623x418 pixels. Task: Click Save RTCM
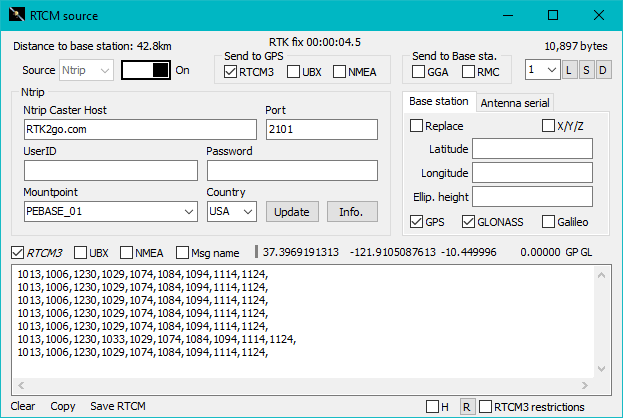(118, 406)
